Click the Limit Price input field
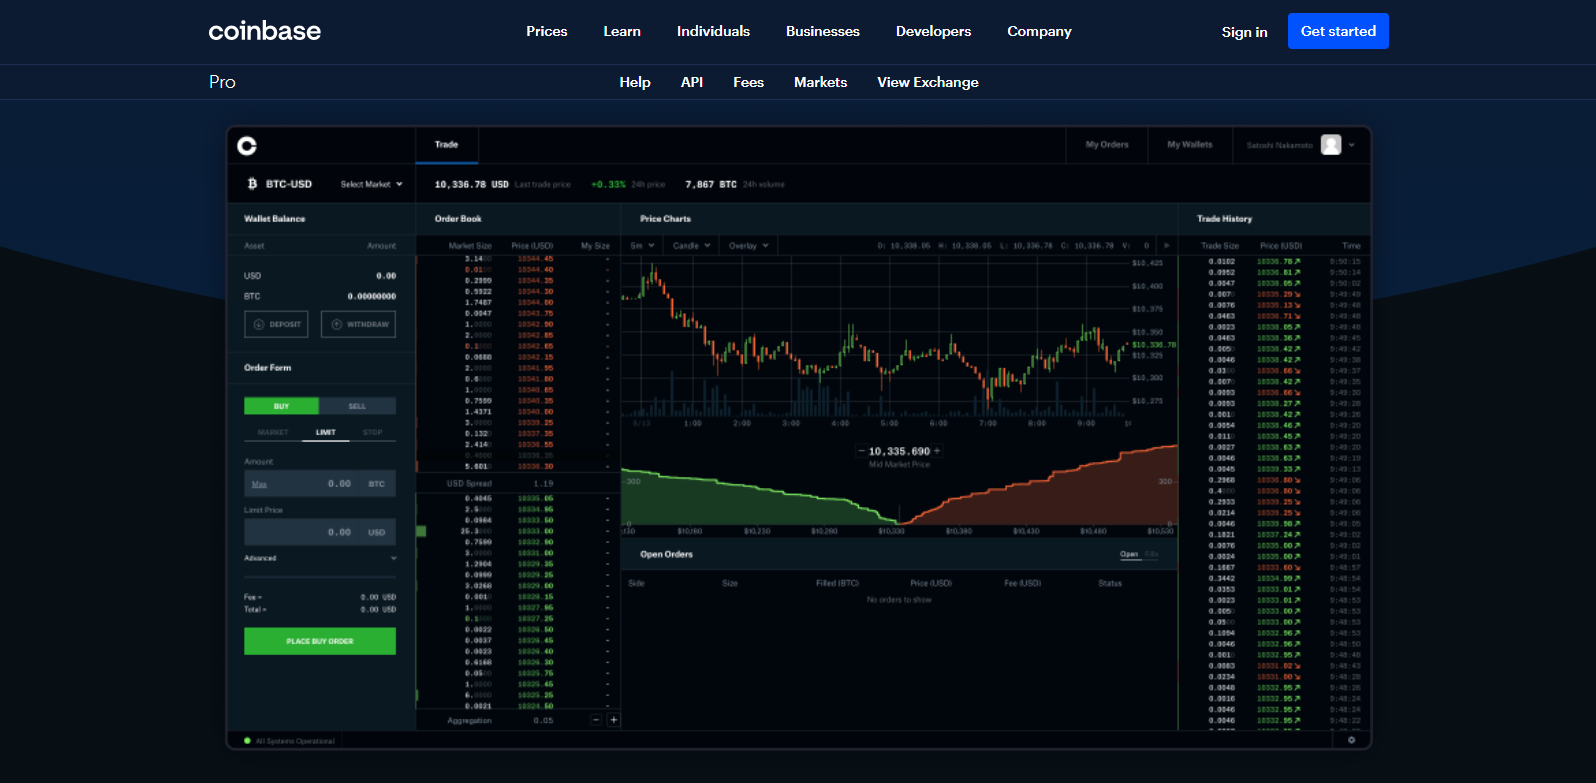 click(x=320, y=532)
